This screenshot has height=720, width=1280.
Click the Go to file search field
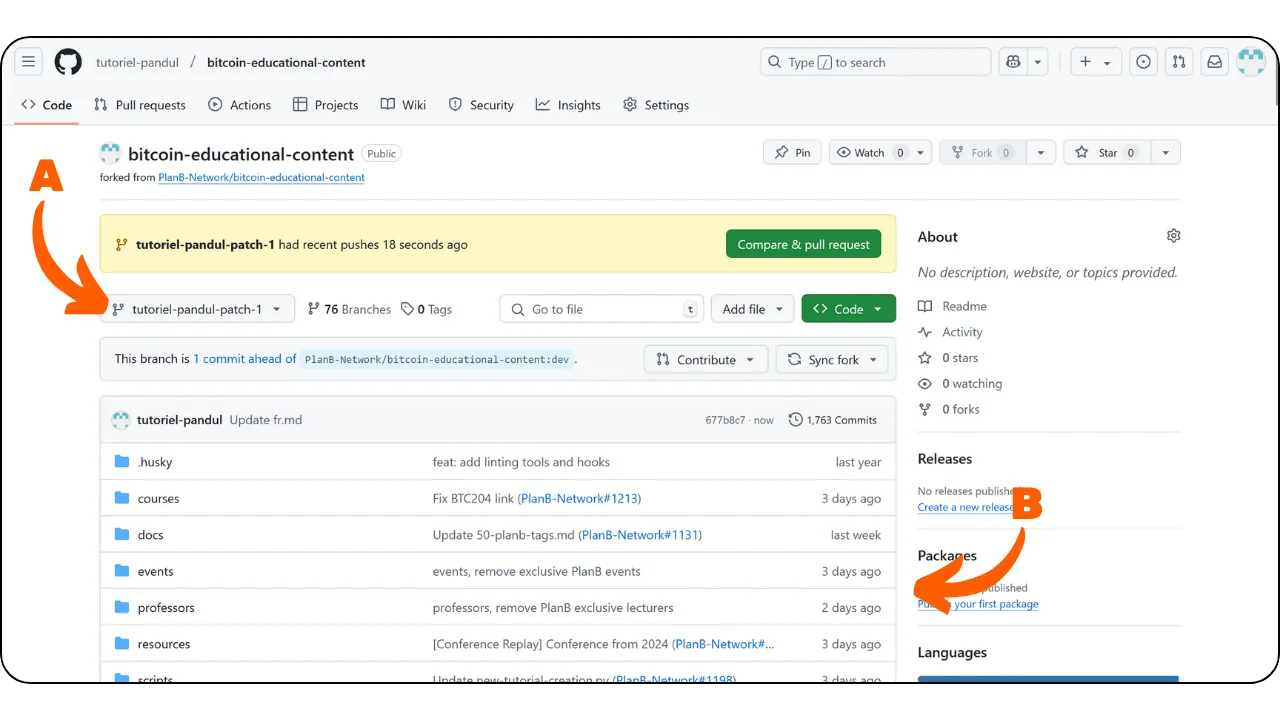tap(601, 309)
